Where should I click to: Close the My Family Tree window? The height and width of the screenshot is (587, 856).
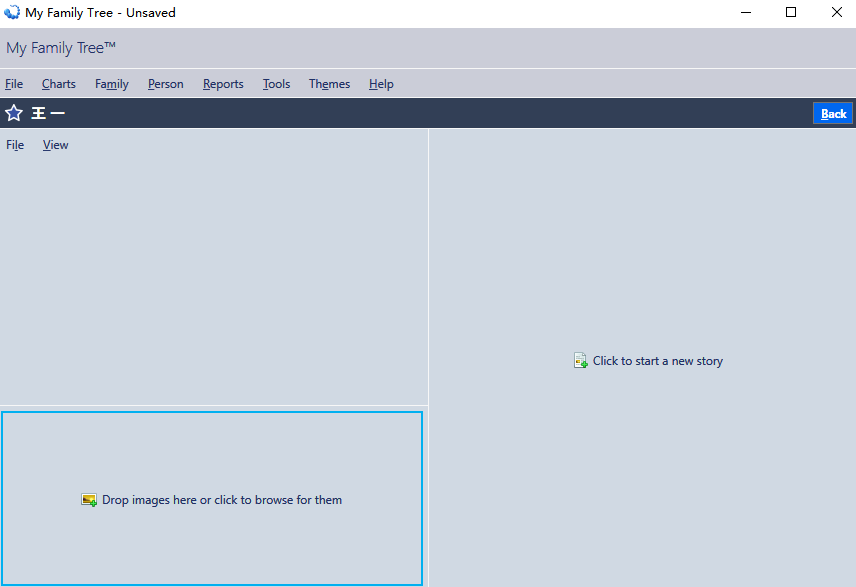tap(836, 12)
